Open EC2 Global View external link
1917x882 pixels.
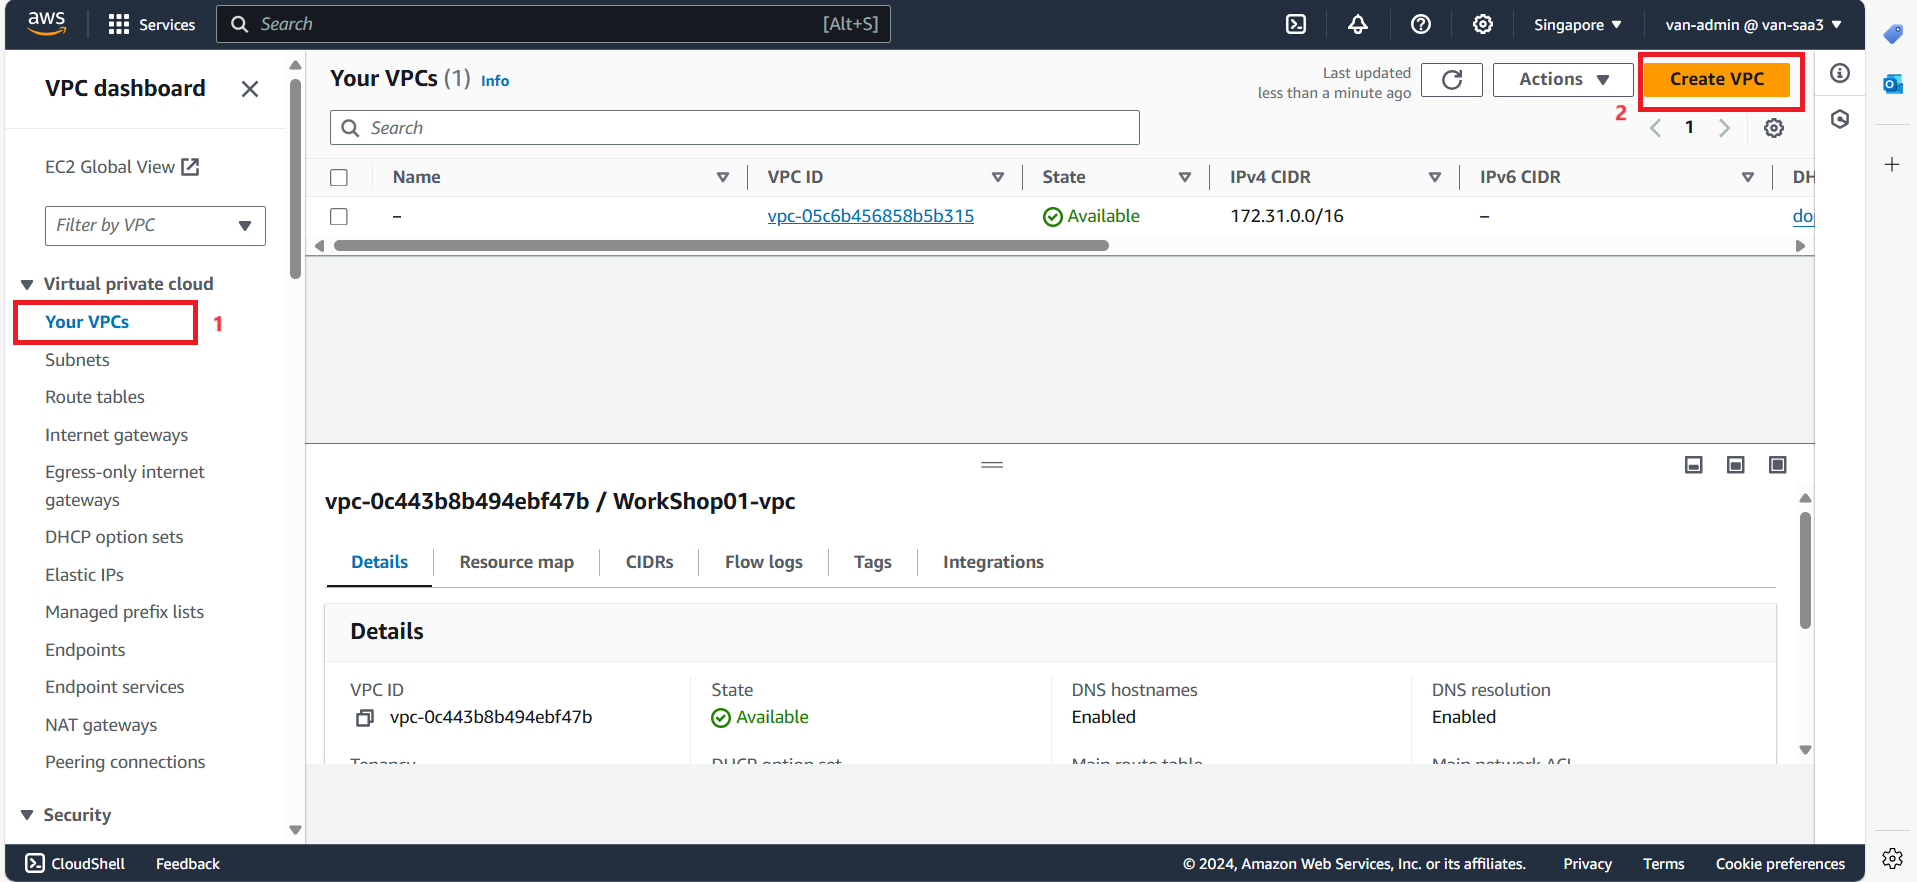coord(122,167)
